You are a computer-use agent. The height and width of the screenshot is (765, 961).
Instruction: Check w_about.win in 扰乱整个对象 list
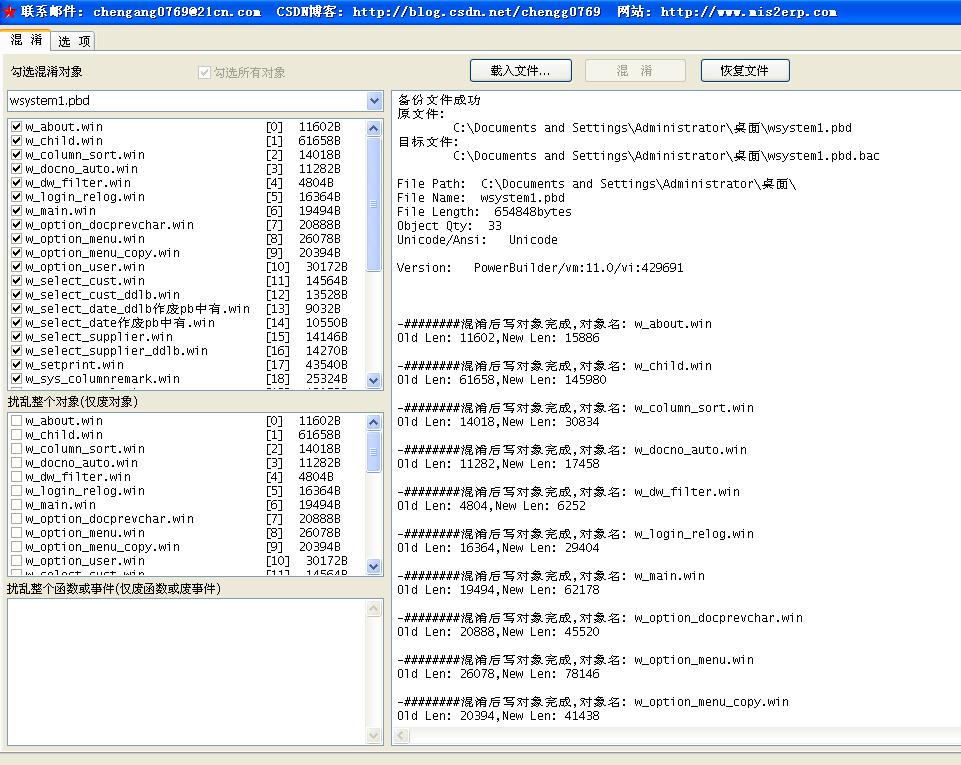(x=17, y=421)
